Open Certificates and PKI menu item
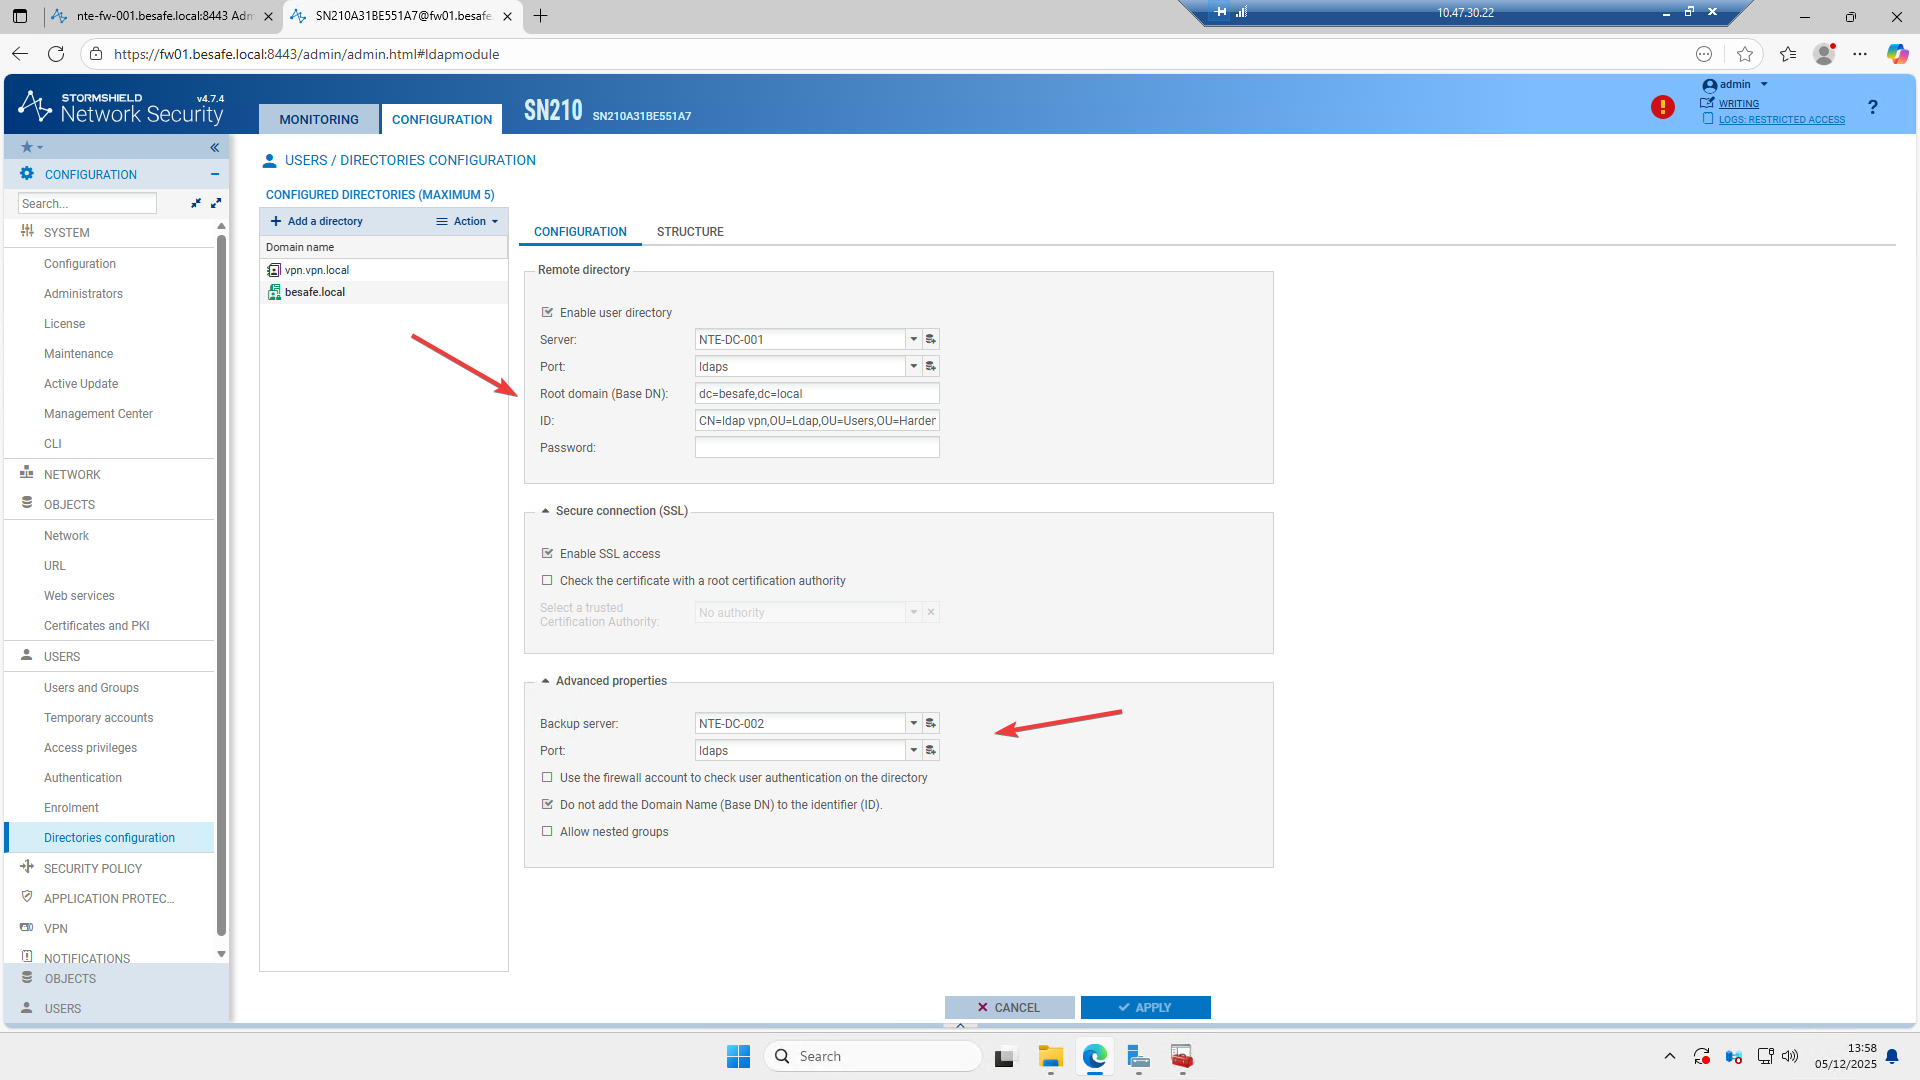1920x1080 pixels. (x=96, y=626)
